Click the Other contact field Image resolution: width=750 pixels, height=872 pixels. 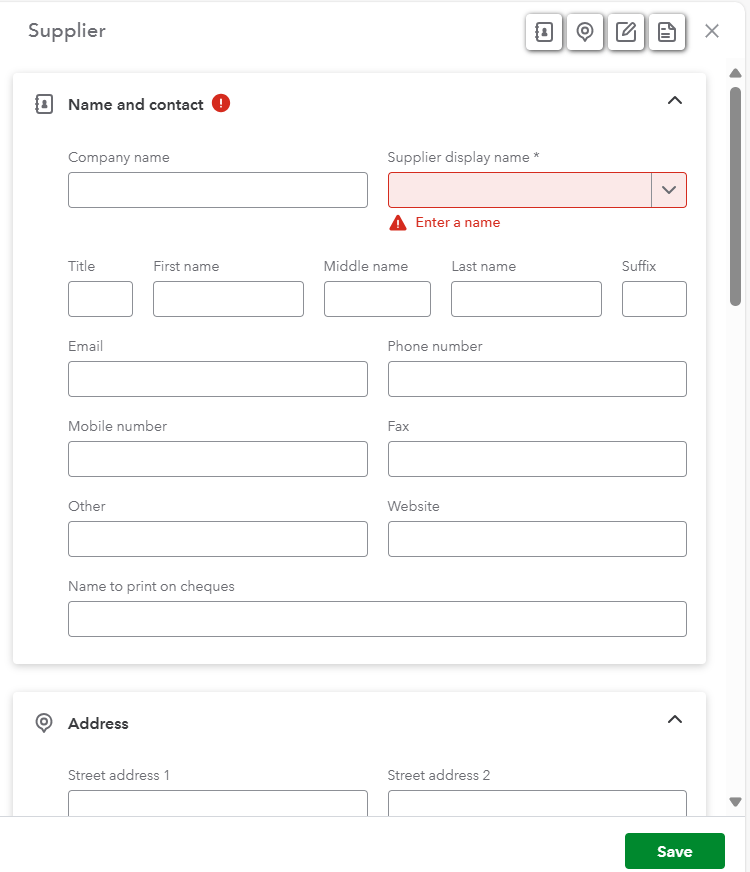coord(218,539)
